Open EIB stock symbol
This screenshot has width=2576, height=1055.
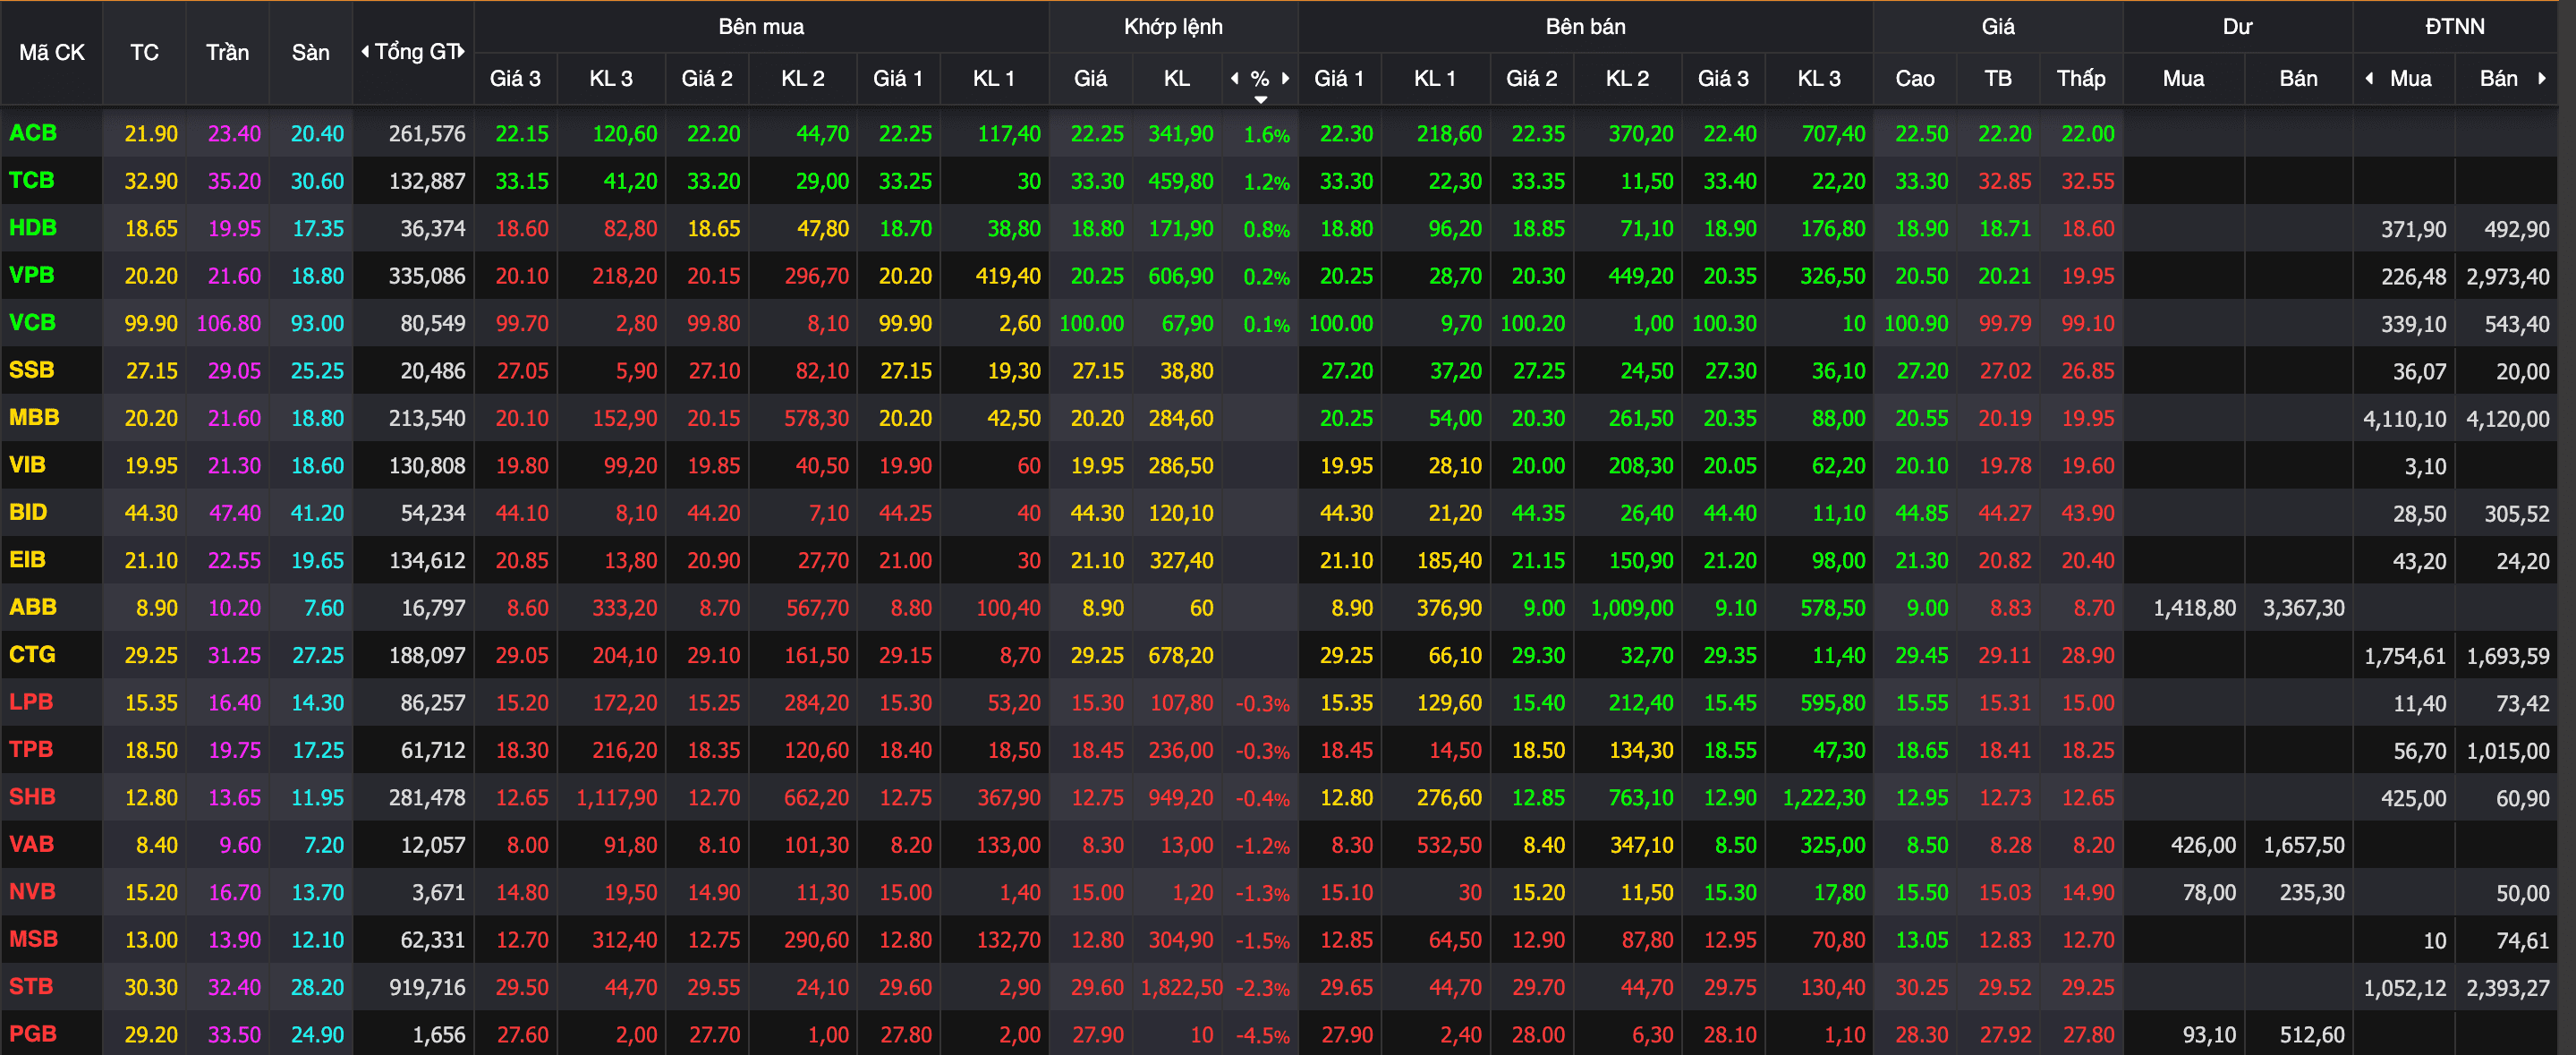[x=27, y=560]
